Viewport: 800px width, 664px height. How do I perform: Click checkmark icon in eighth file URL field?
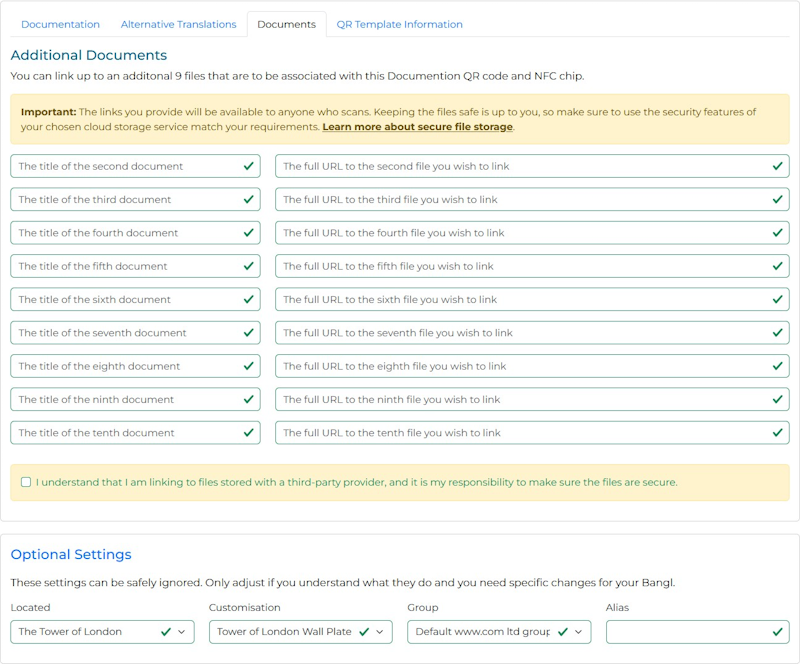click(777, 366)
